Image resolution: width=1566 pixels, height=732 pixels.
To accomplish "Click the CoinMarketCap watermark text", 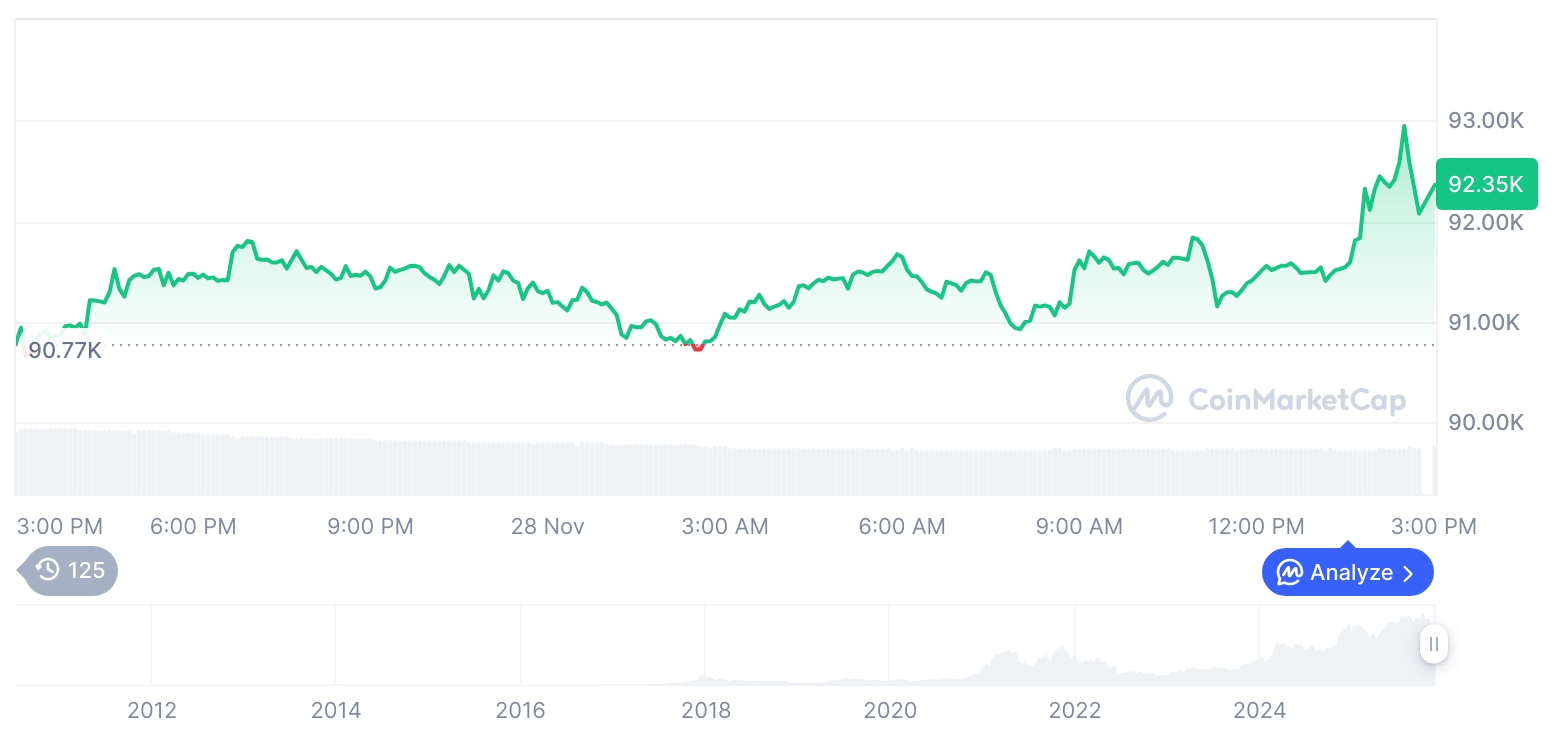I will [x=1296, y=400].
